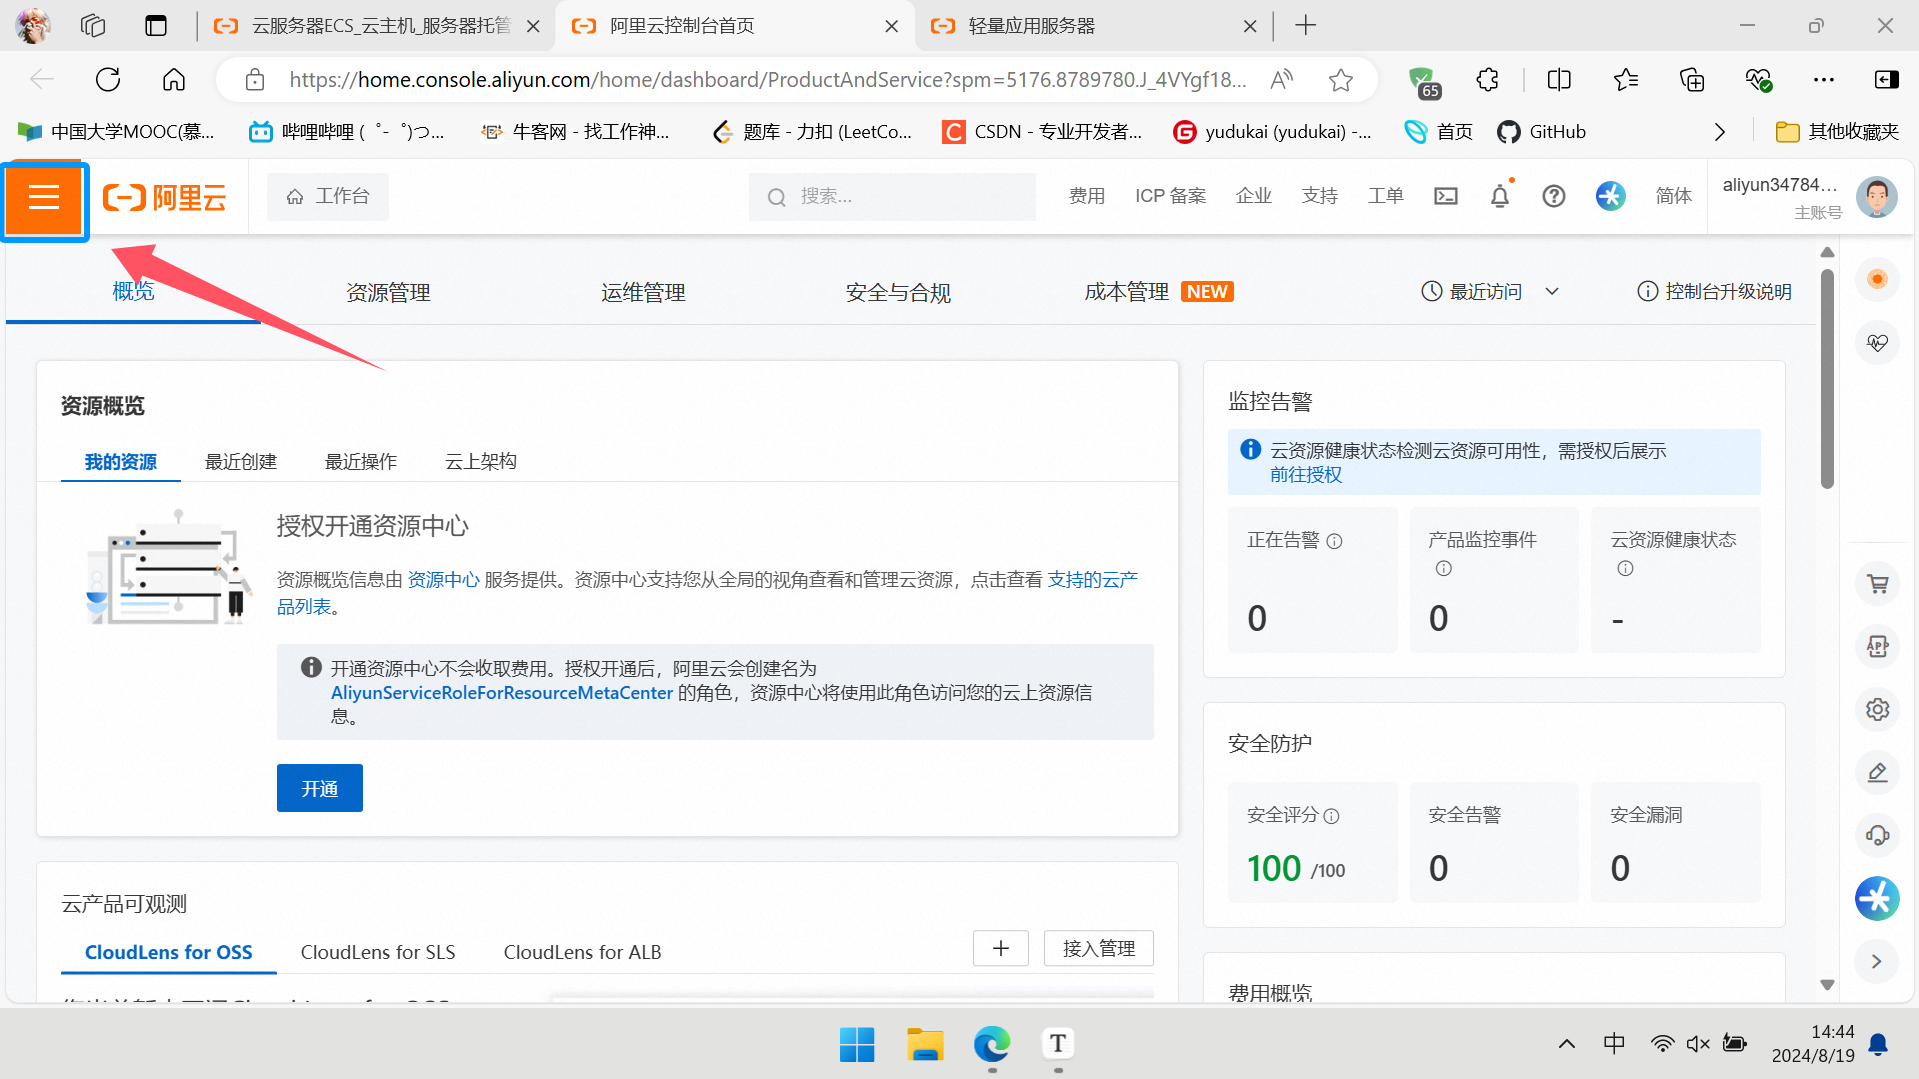Open the 费用 header menu
Image resolution: width=1919 pixels, height=1079 pixels.
(1087, 196)
